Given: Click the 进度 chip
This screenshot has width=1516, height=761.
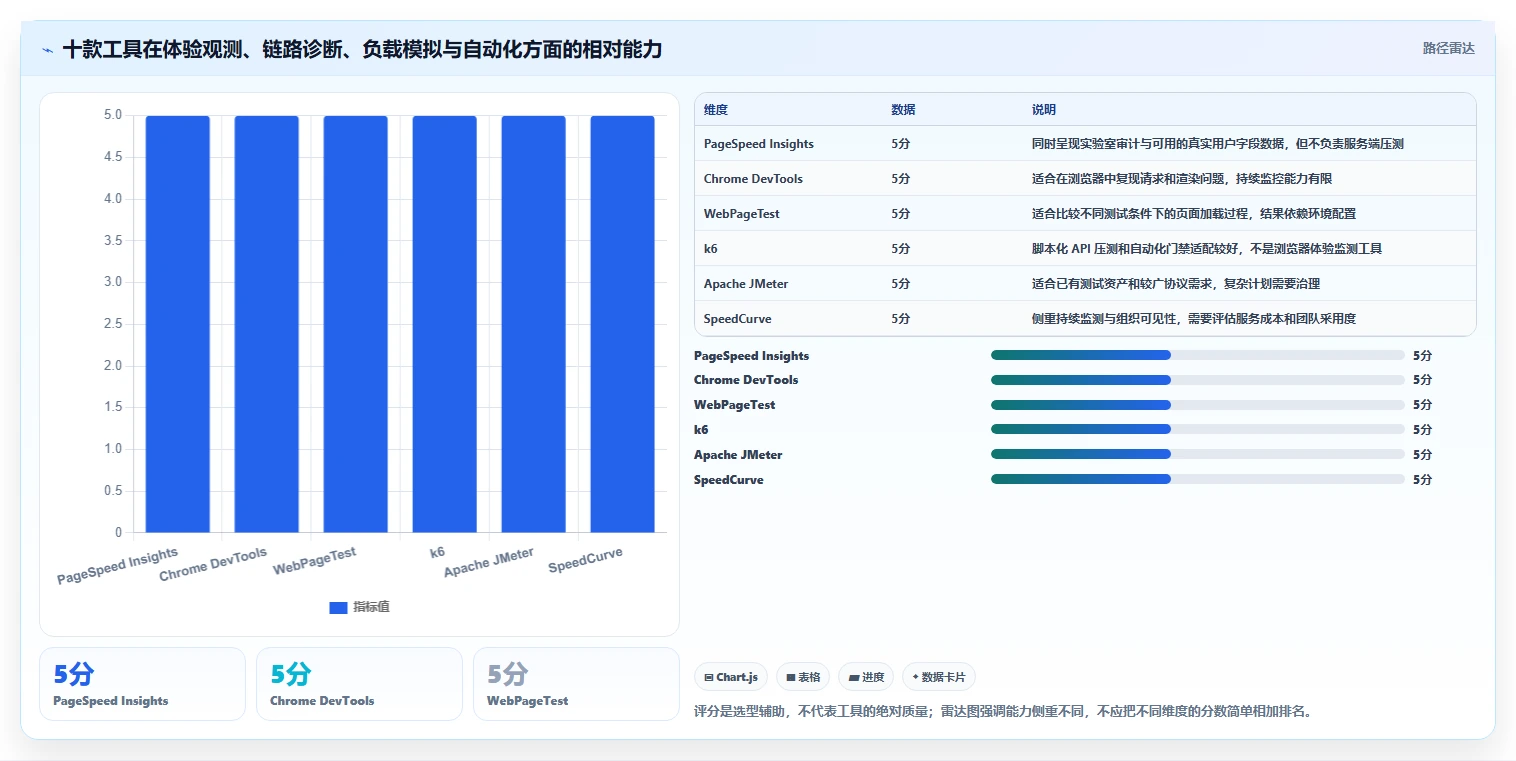Looking at the screenshot, I should (866, 677).
